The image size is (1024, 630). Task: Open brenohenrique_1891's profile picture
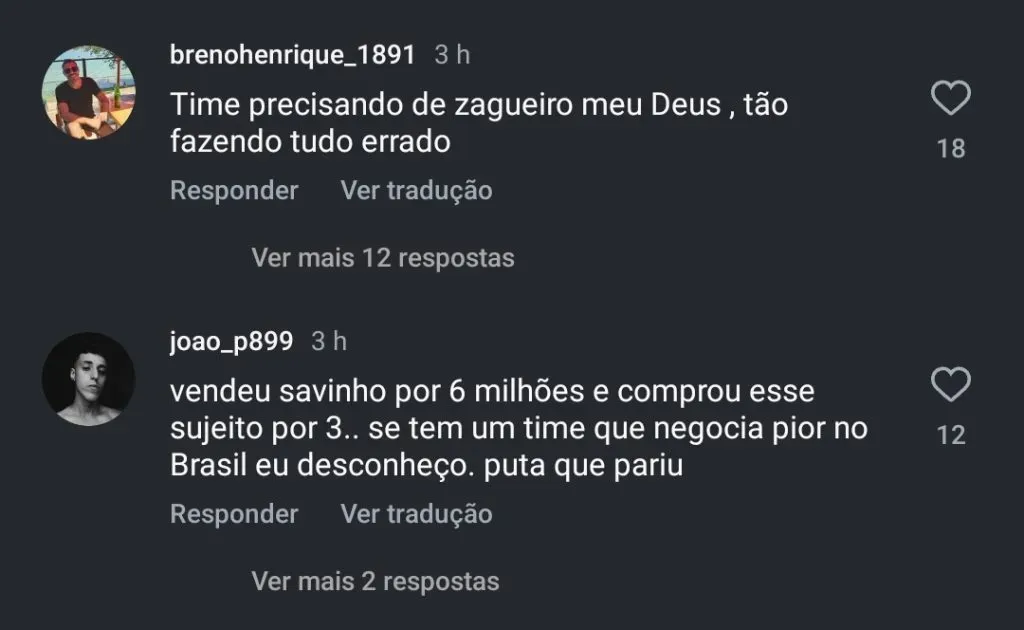(88, 92)
